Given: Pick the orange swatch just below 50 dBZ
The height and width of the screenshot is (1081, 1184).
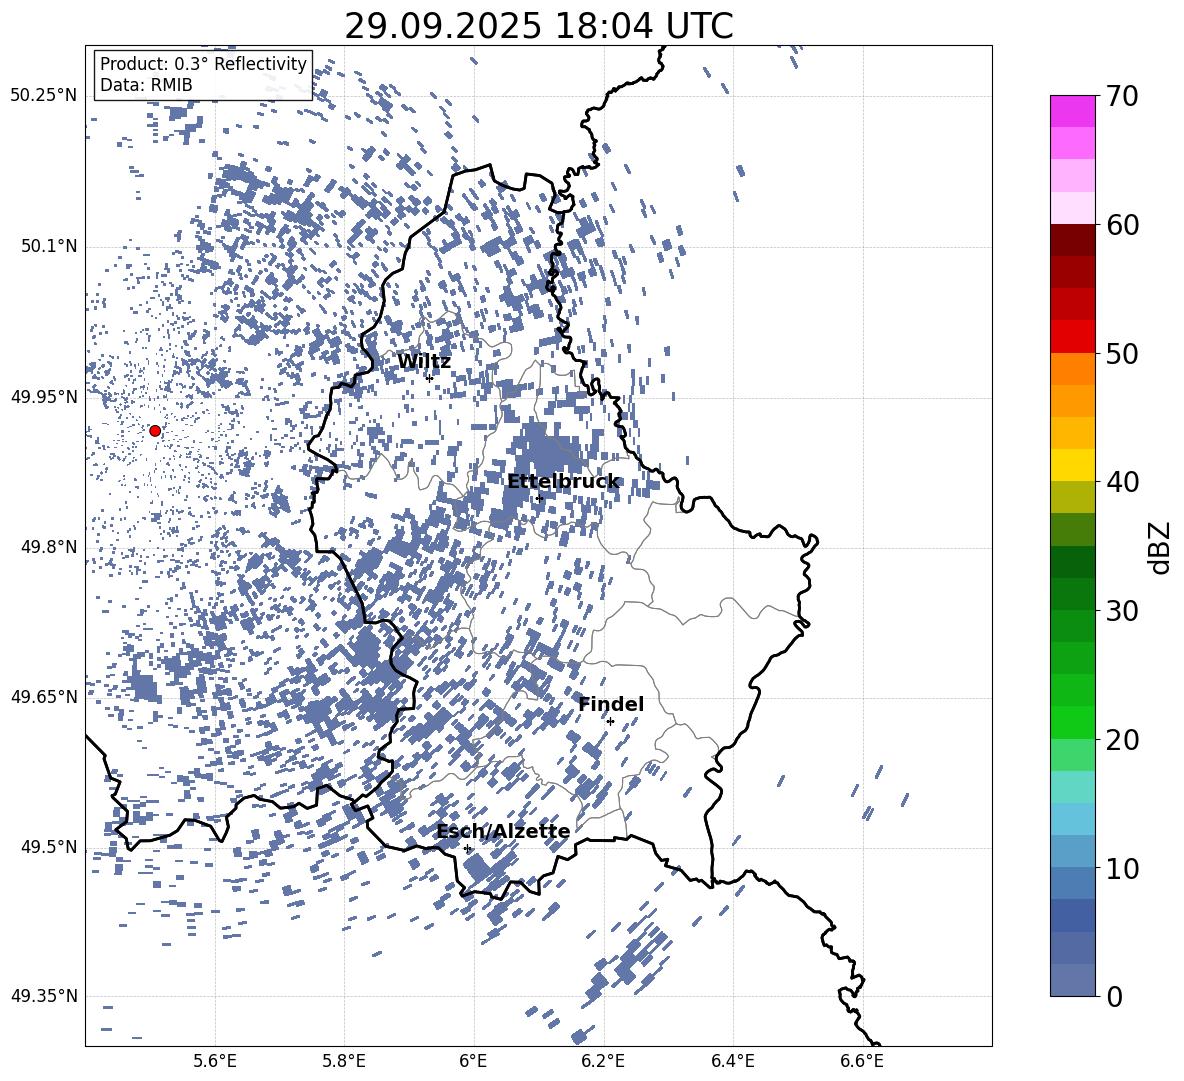Looking at the screenshot, I should 1072,369.
